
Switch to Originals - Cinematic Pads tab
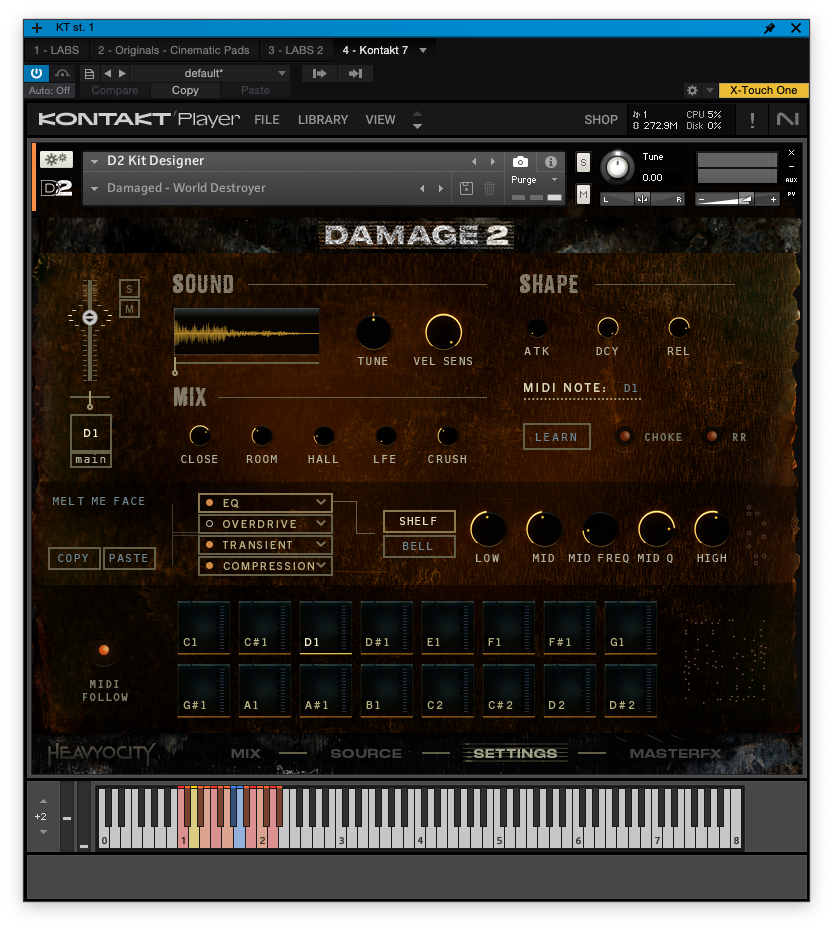(x=174, y=50)
